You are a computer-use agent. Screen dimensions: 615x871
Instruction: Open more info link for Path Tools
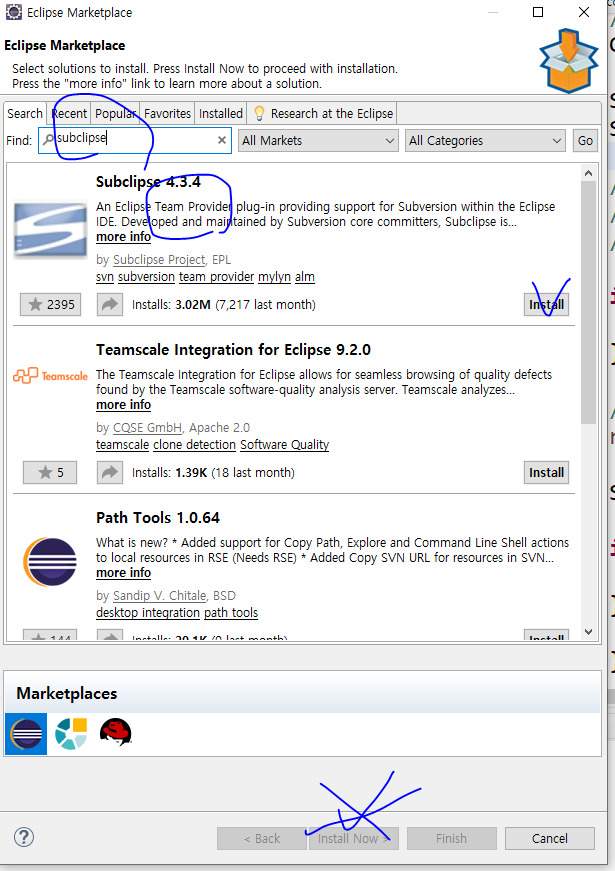coord(123,573)
